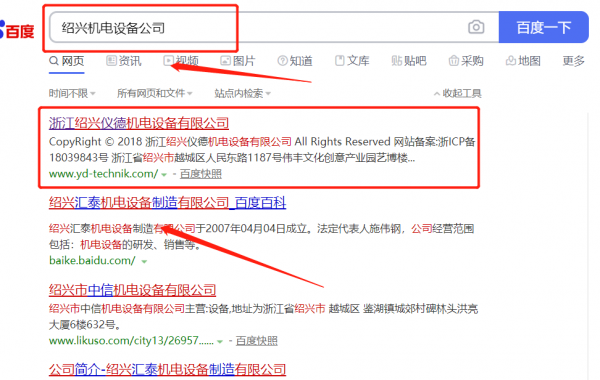Click the www.yd-technik.com/ URL

103,174
